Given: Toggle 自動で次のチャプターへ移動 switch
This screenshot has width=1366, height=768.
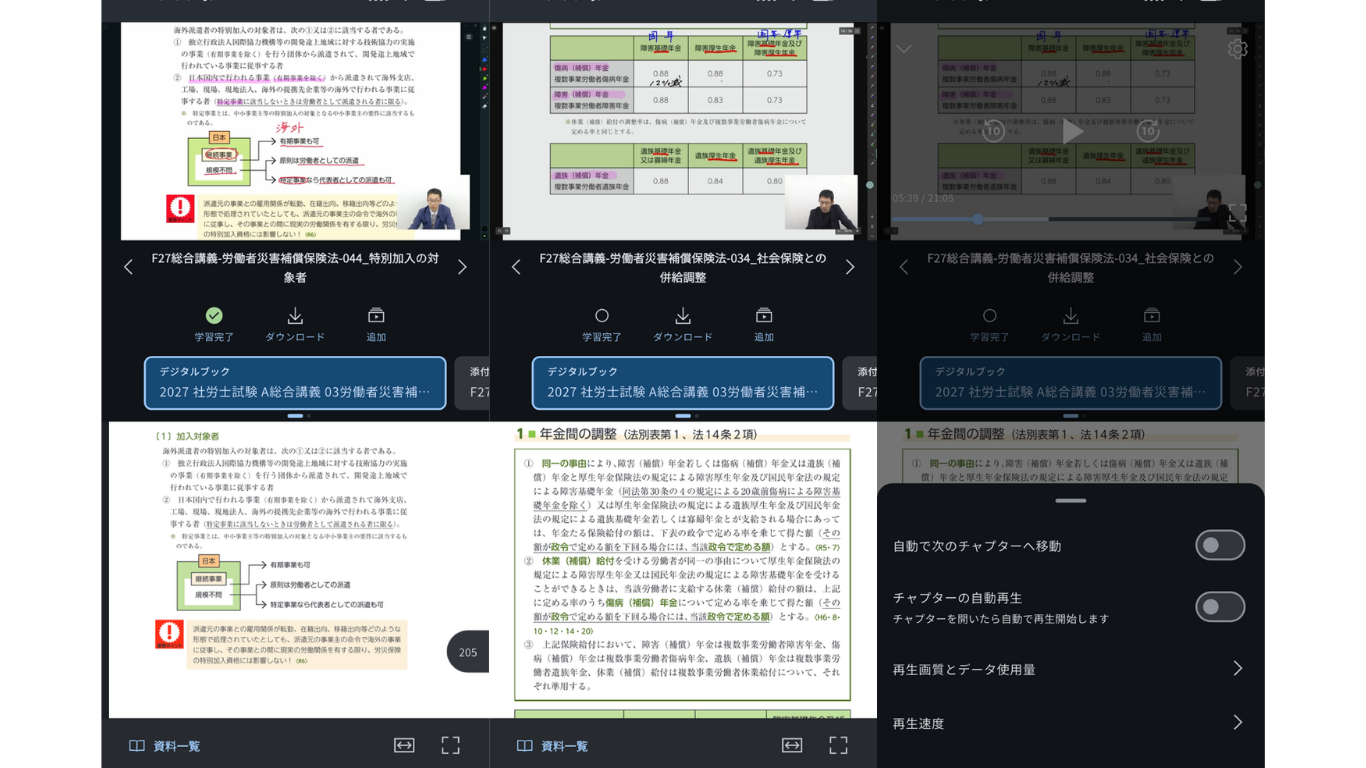Looking at the screenshot, I should (1220, 545).
